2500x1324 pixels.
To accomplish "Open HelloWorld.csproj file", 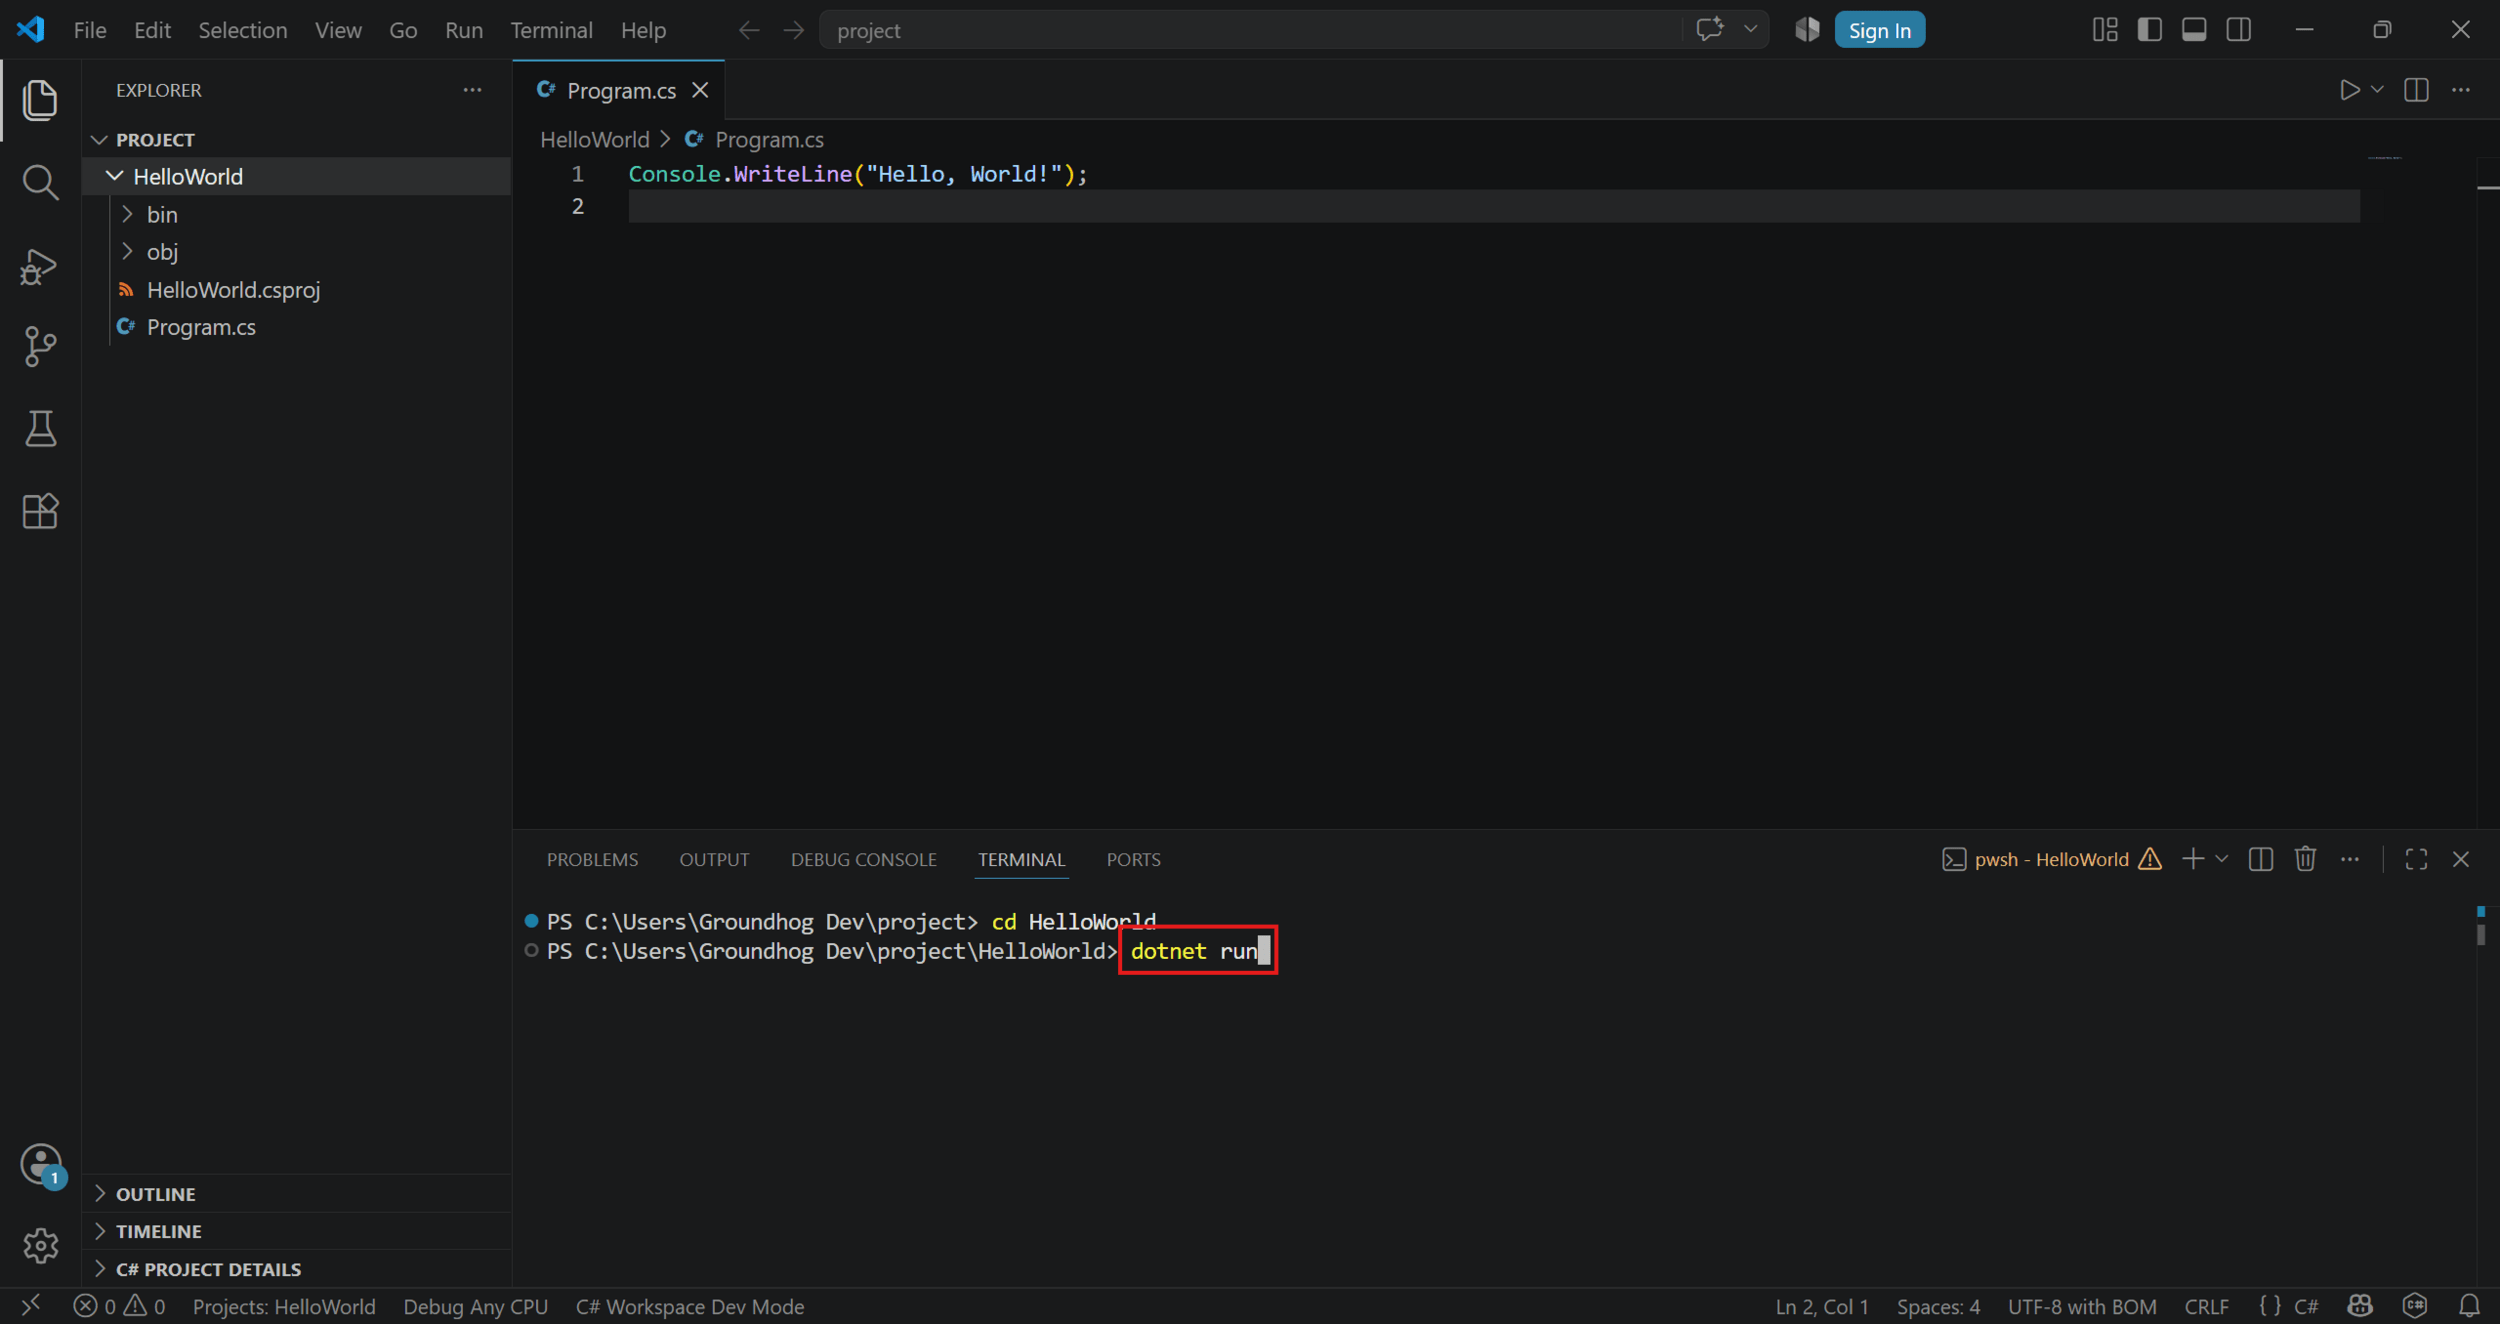I will (296, 290).
